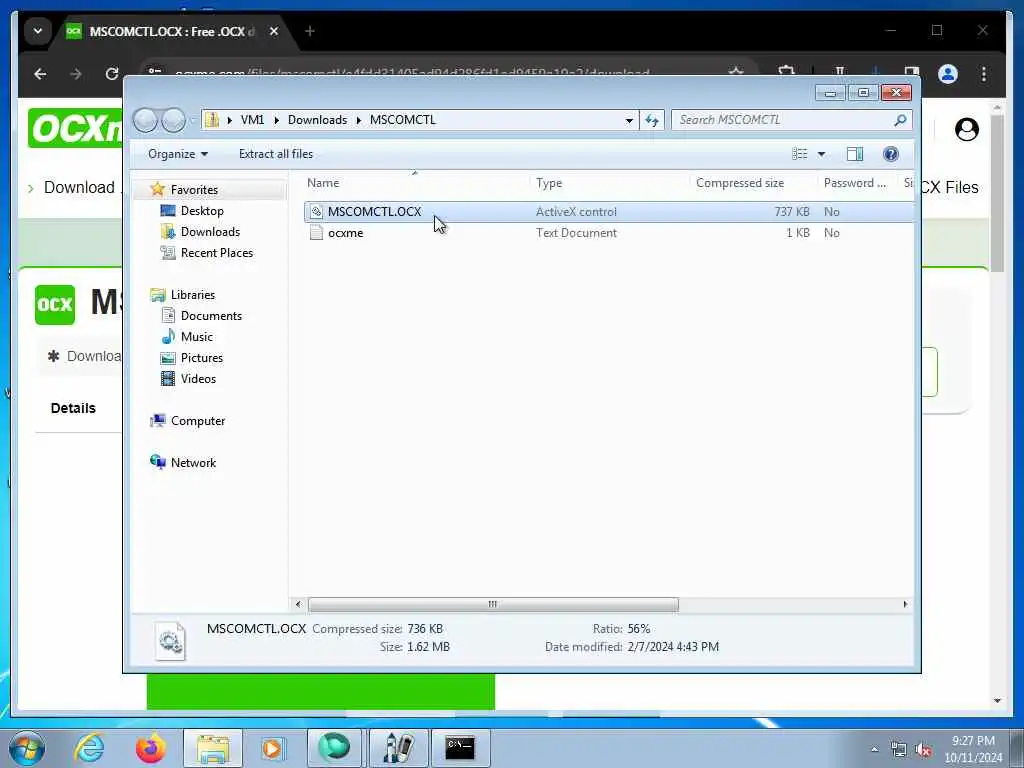Launch Firefox from the taskbar
The height and width of the screenshot is (768, 1024).
click(x=150, y=748)
